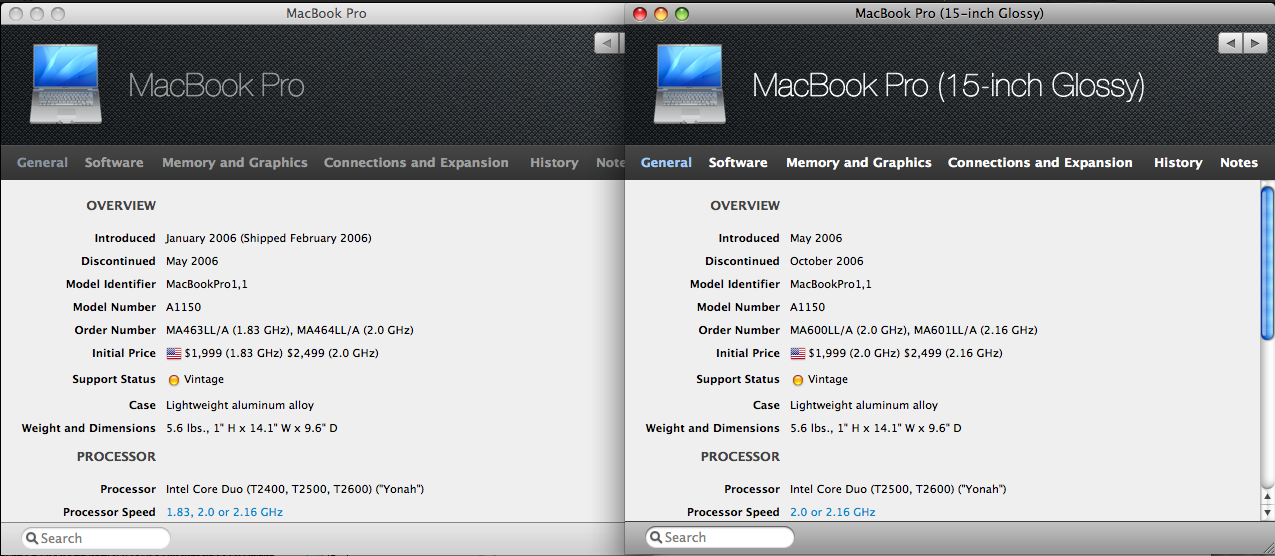Click 'Lightweight aluminum alloy' in 15-inch Glossy window
The height and width of the screenshot is (556, 1275).
pyautogui.click(x=864, y=405)
